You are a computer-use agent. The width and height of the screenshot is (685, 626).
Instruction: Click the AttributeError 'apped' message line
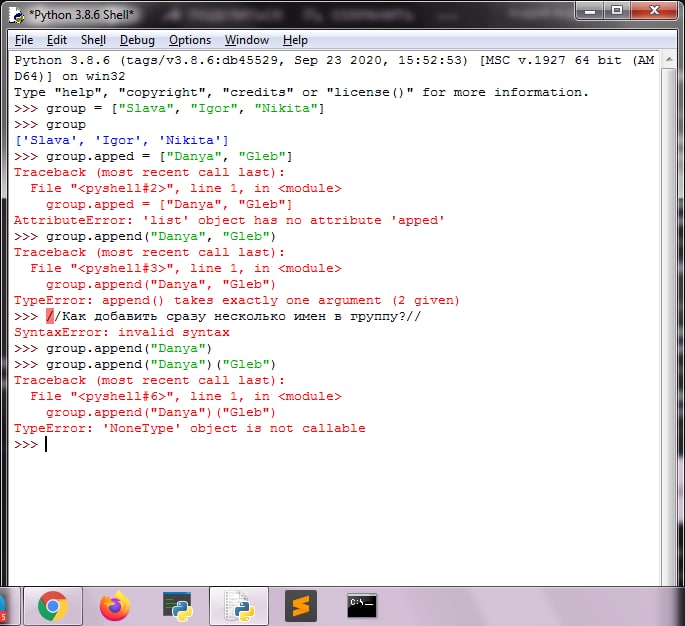[x=229, y=220]
